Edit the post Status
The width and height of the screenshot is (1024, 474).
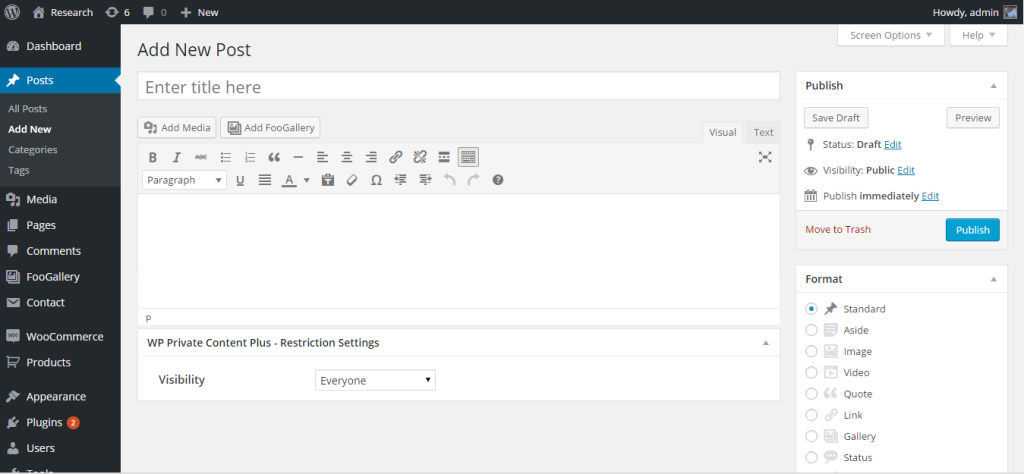point(893,144)
